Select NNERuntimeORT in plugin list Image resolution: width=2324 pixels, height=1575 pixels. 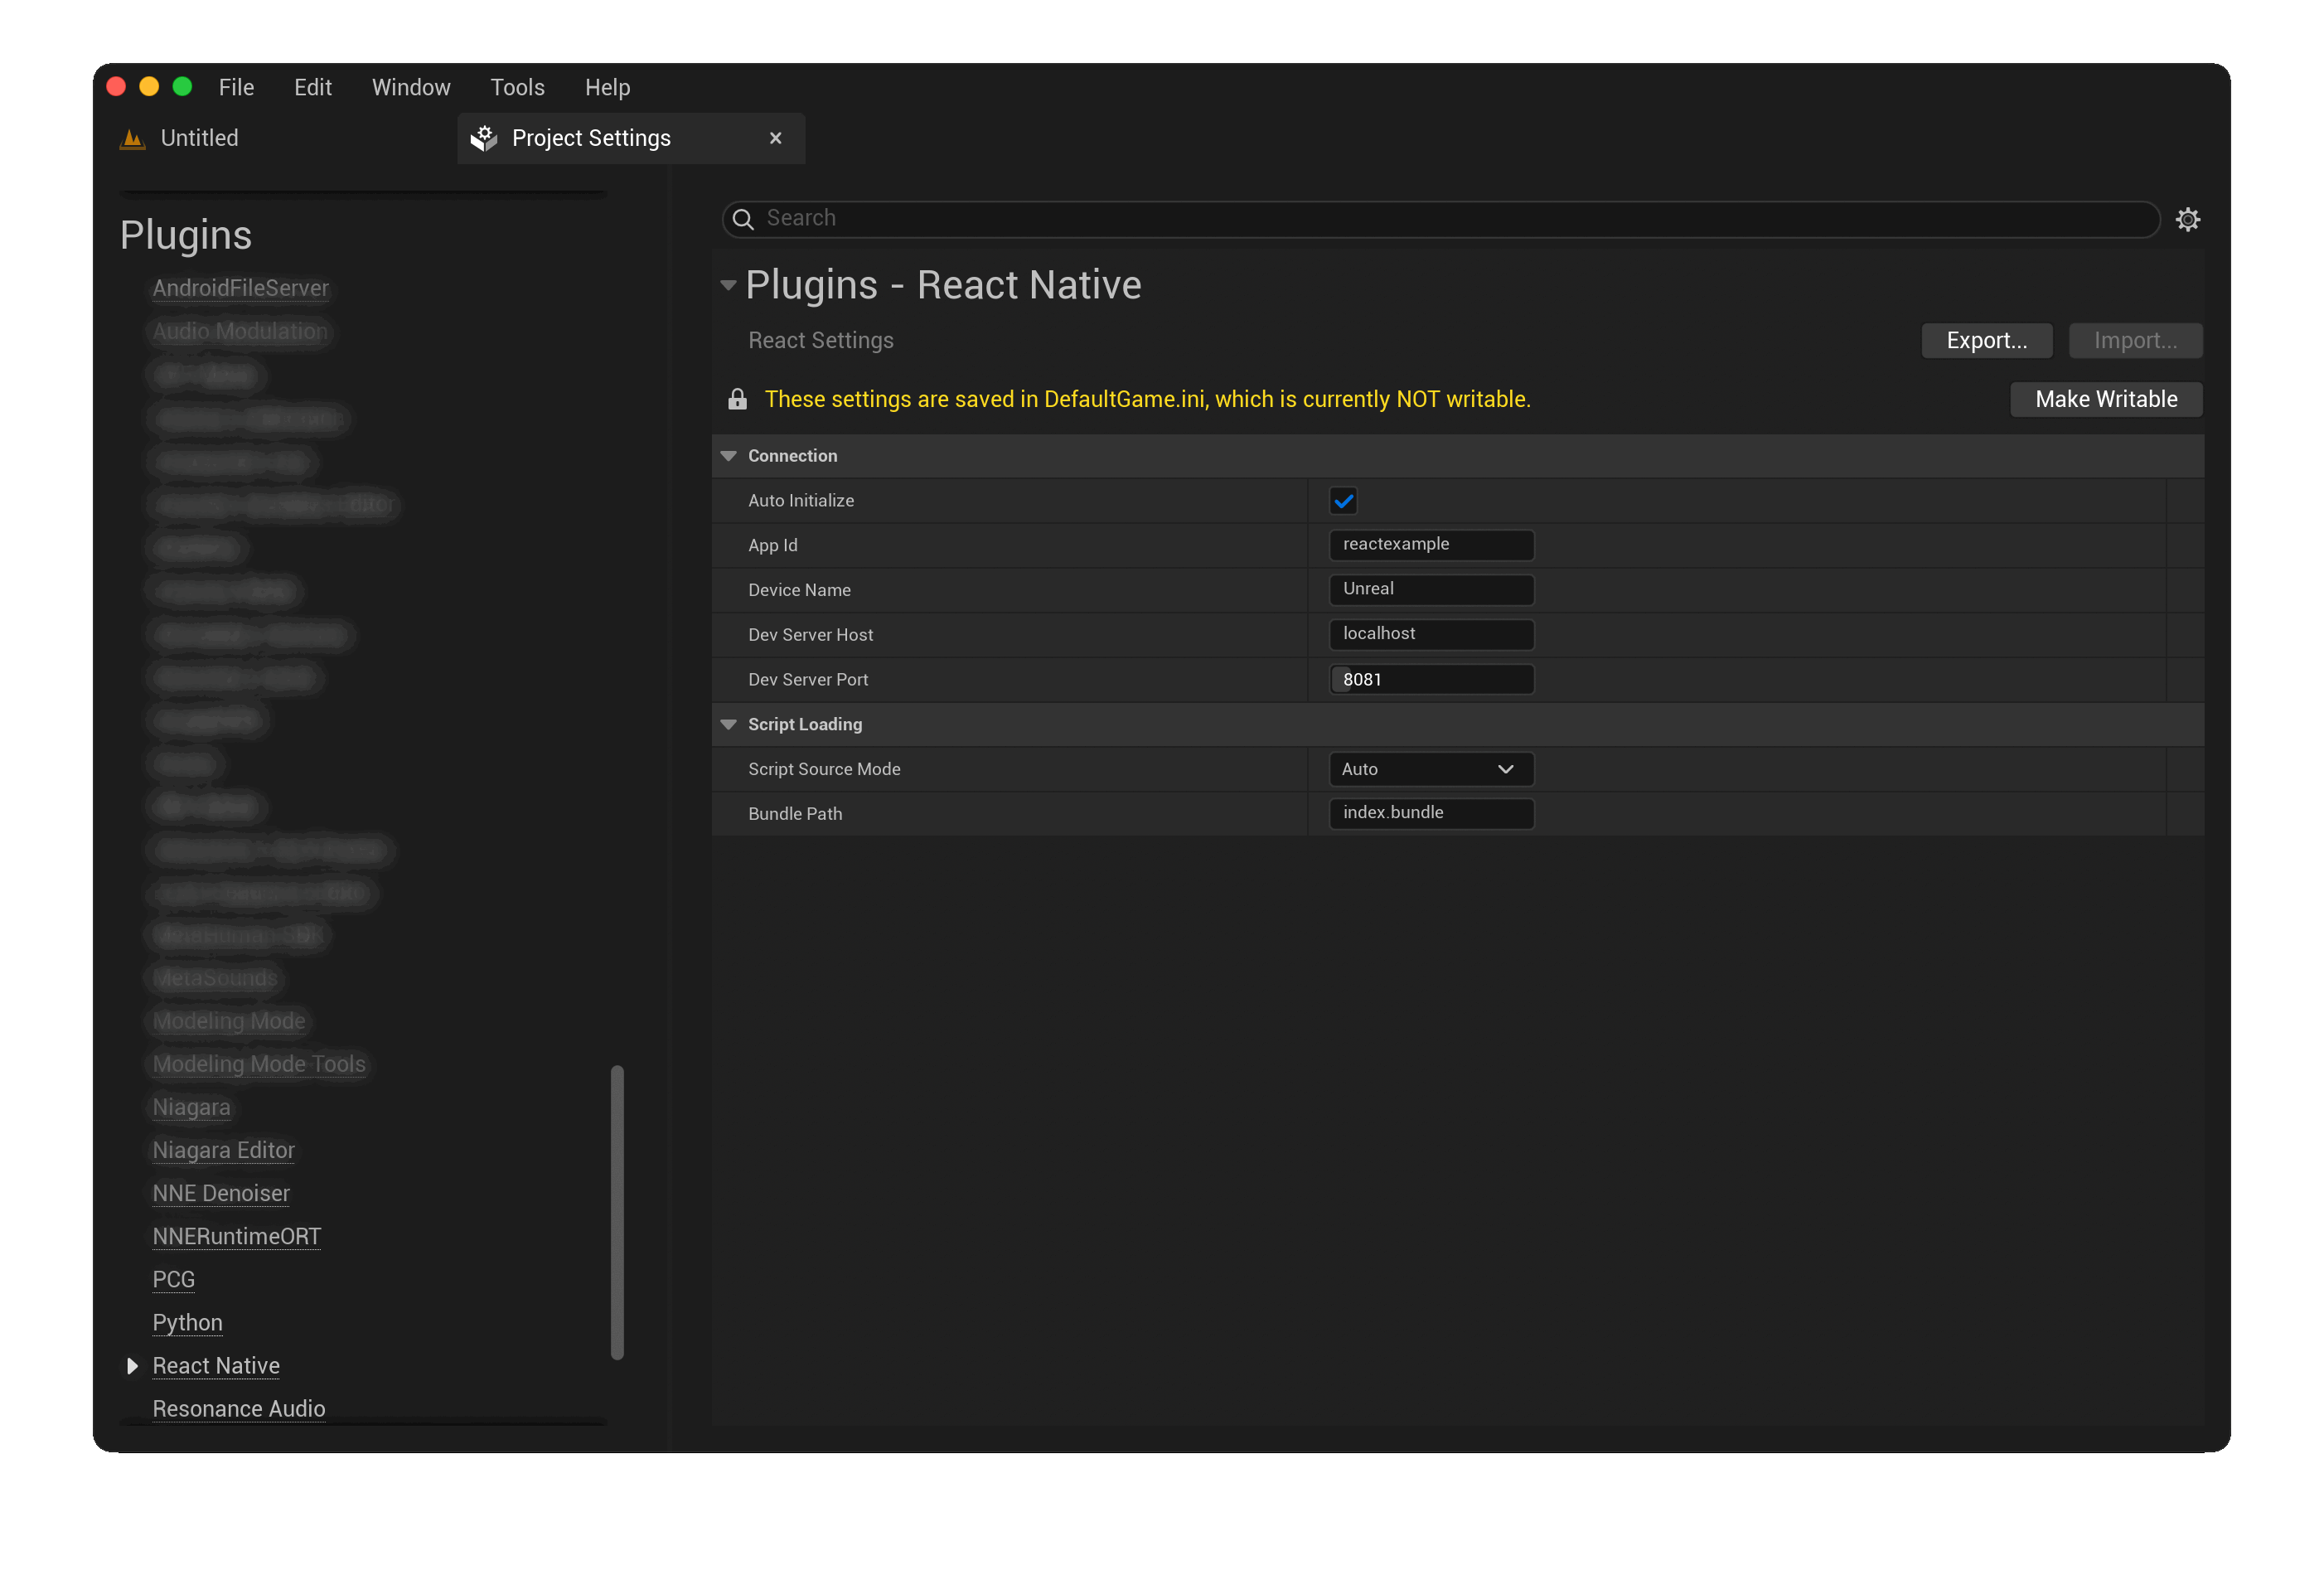[x=237, y=1237]
